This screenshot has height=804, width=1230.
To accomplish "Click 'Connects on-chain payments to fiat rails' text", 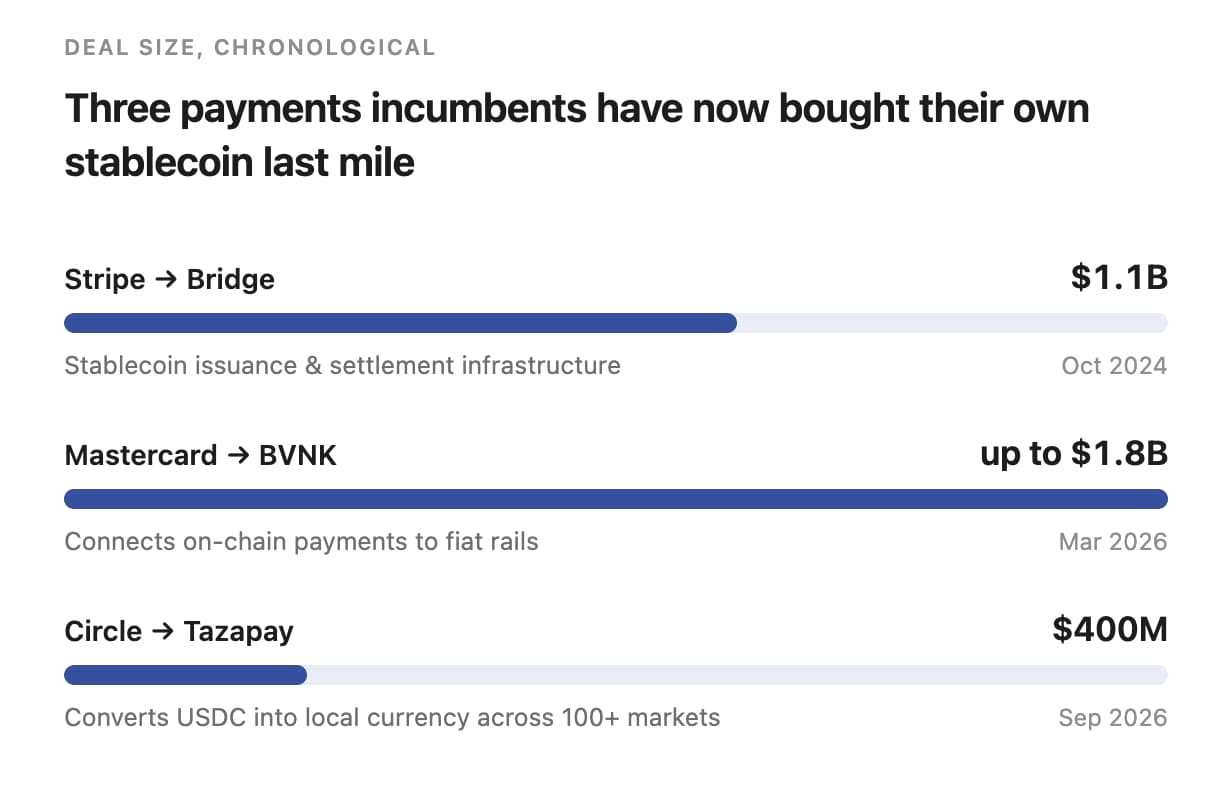I will click(301, 542).
